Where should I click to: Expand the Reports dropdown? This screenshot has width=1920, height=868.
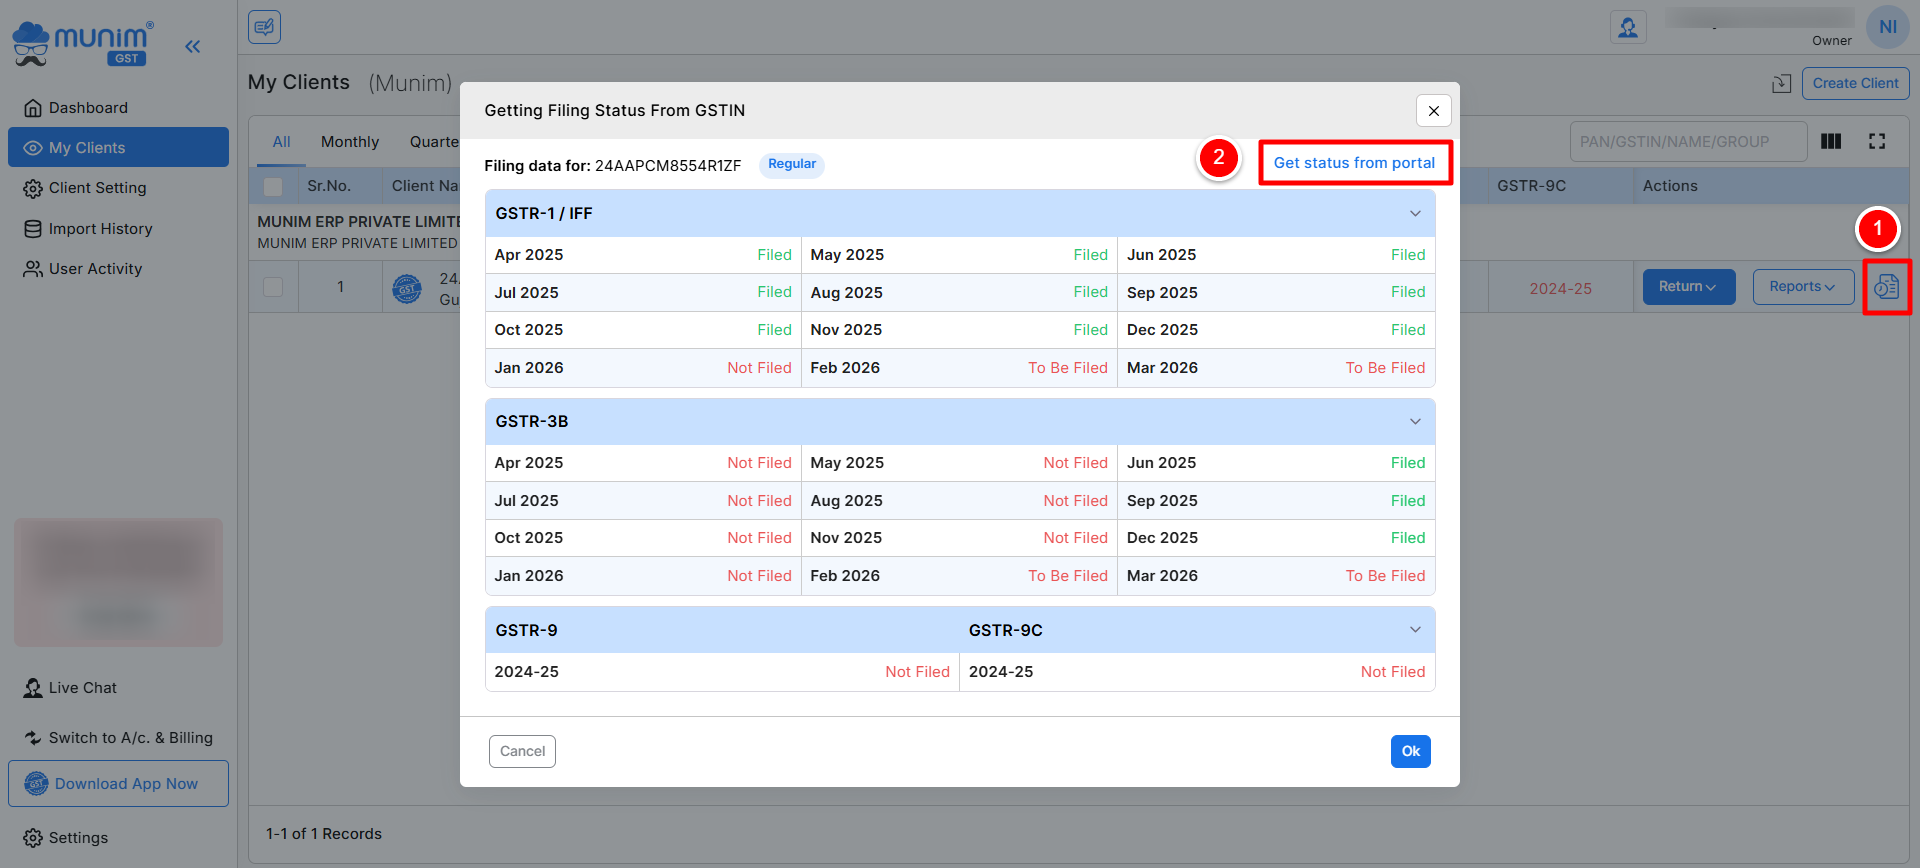[x=1802, y=287]
